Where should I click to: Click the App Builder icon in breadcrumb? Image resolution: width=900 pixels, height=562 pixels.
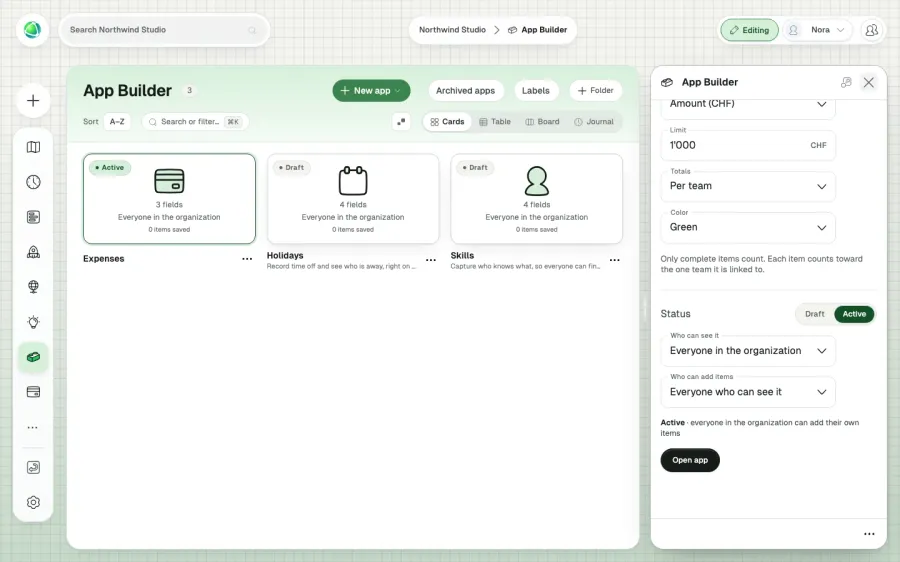(512, 30)
